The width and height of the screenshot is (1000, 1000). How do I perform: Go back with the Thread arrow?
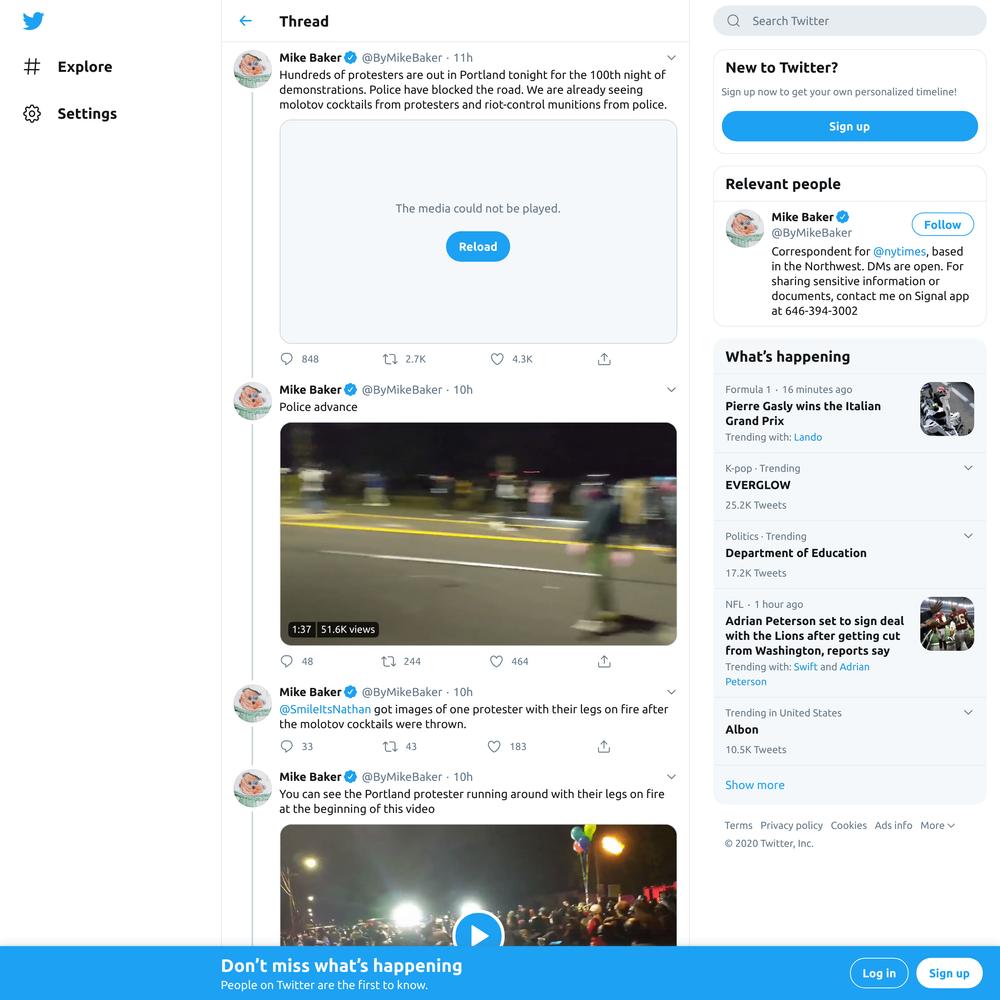pyautogui.click(x=246, y=21)
